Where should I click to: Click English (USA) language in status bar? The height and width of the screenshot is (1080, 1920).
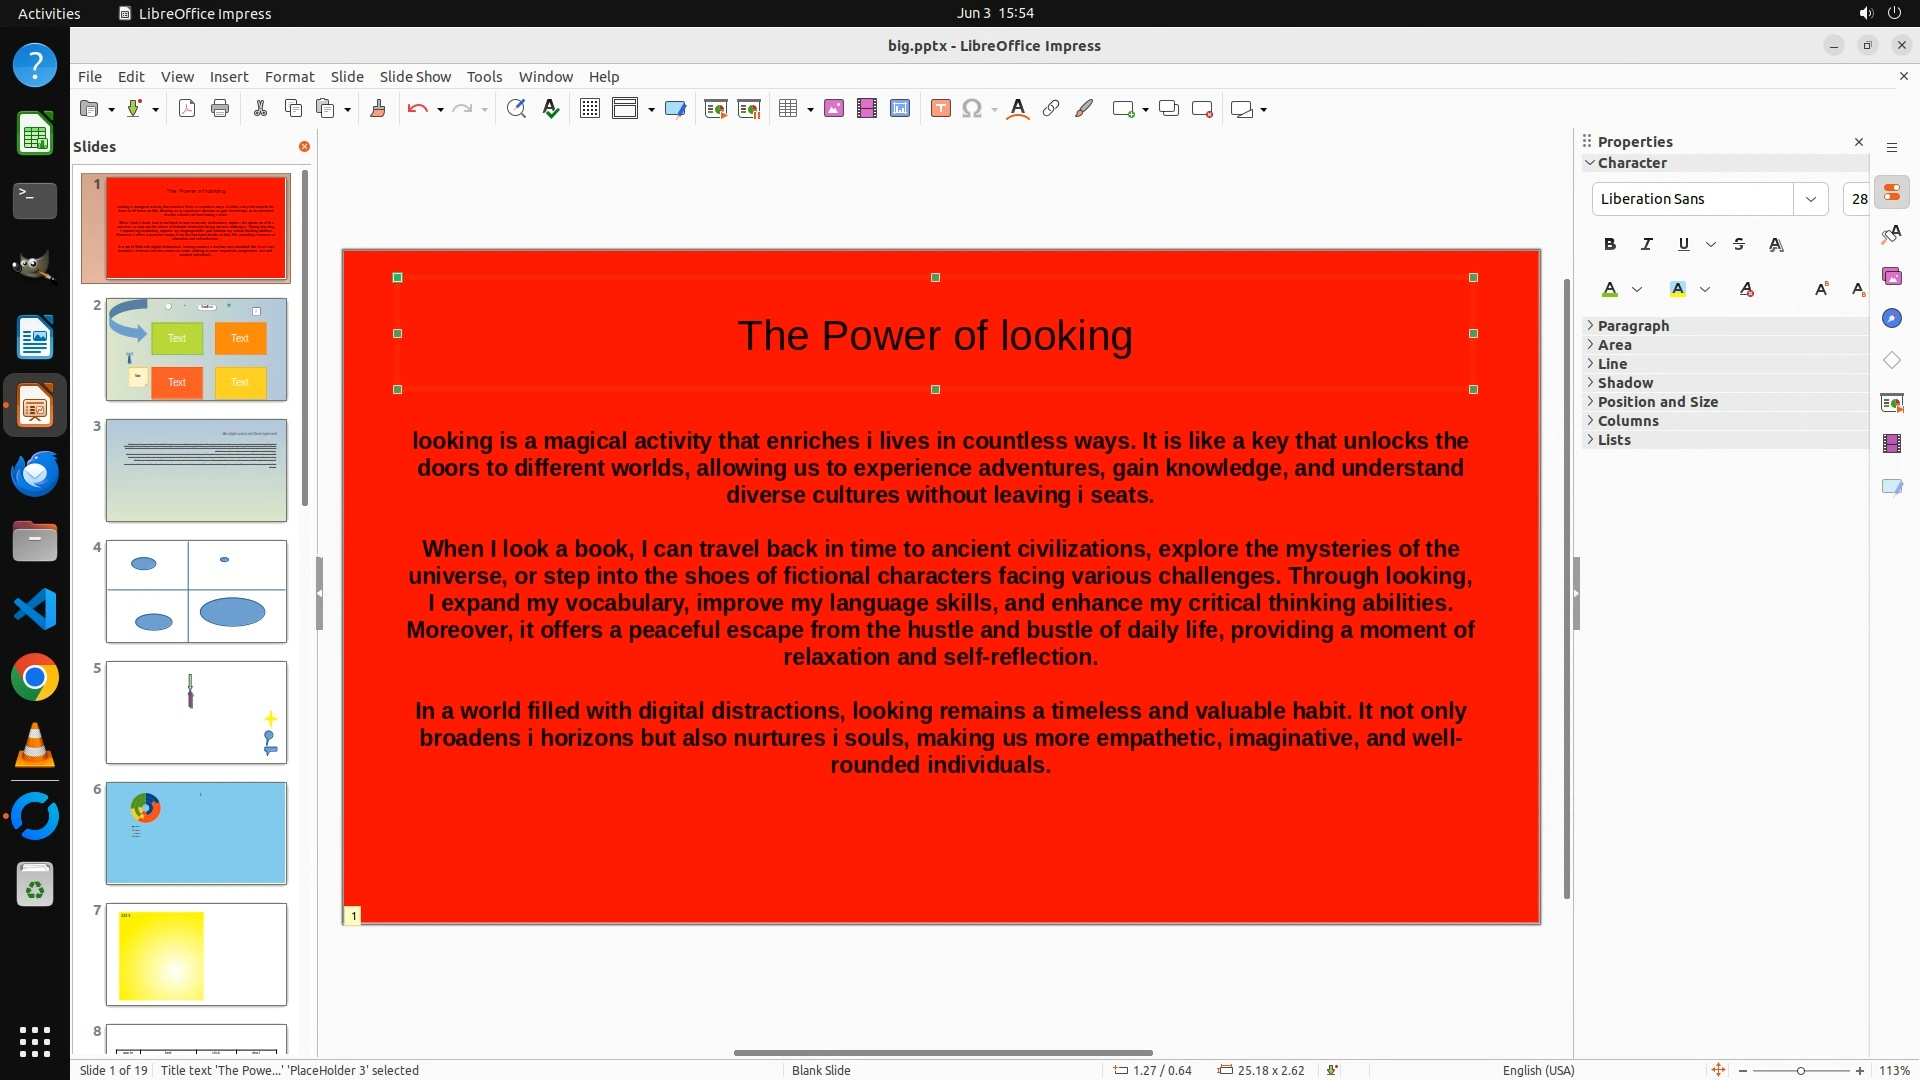(x=1538, y=1070)
